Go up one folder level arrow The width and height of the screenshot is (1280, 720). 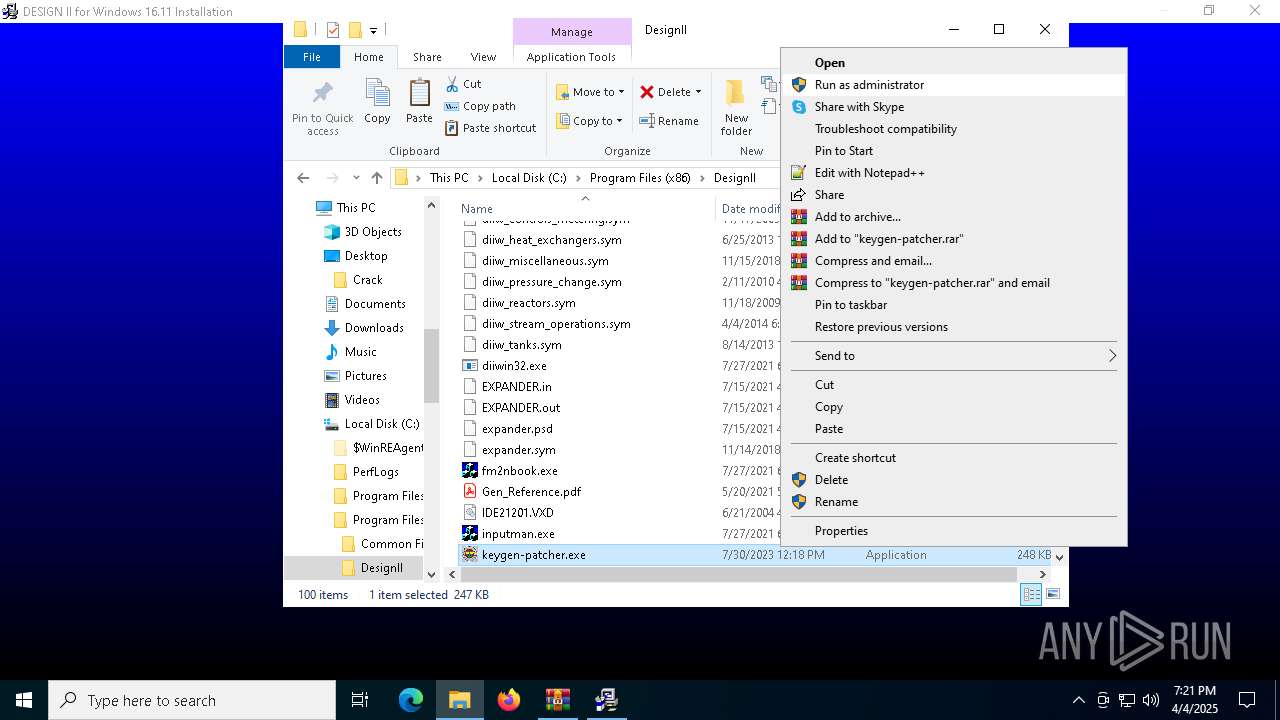pyautogui.click(x=376, y=178)
